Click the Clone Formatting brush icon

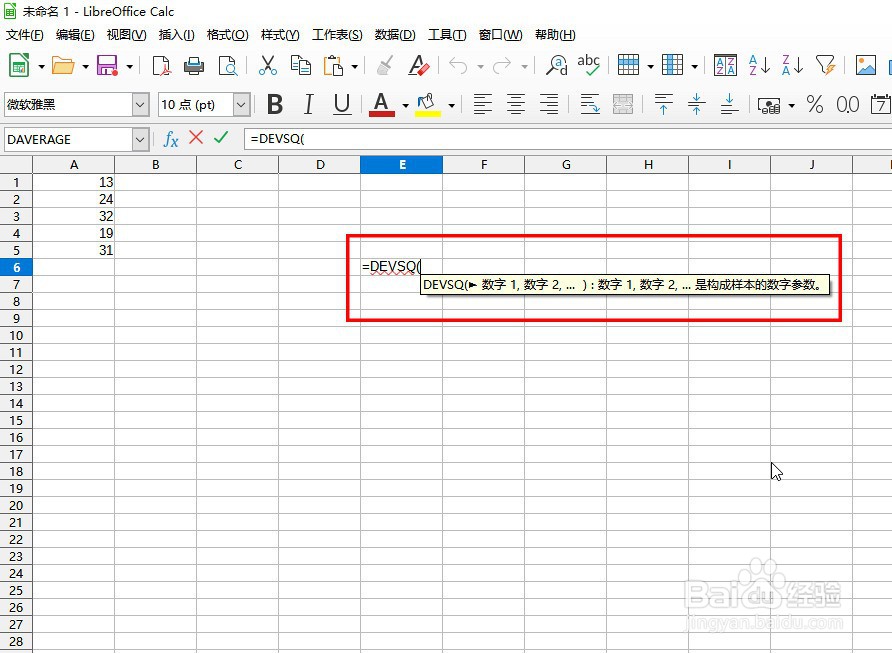tap(386, 66)
